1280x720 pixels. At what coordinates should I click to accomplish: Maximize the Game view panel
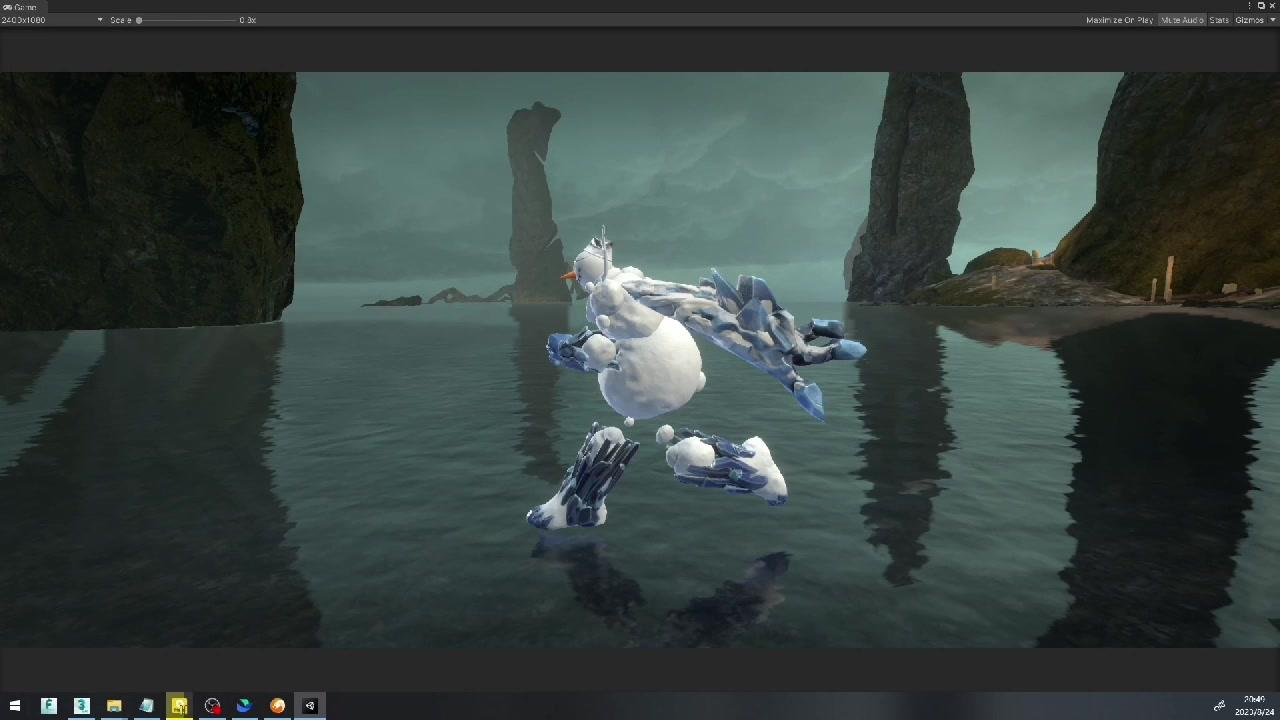(1261, 6)
